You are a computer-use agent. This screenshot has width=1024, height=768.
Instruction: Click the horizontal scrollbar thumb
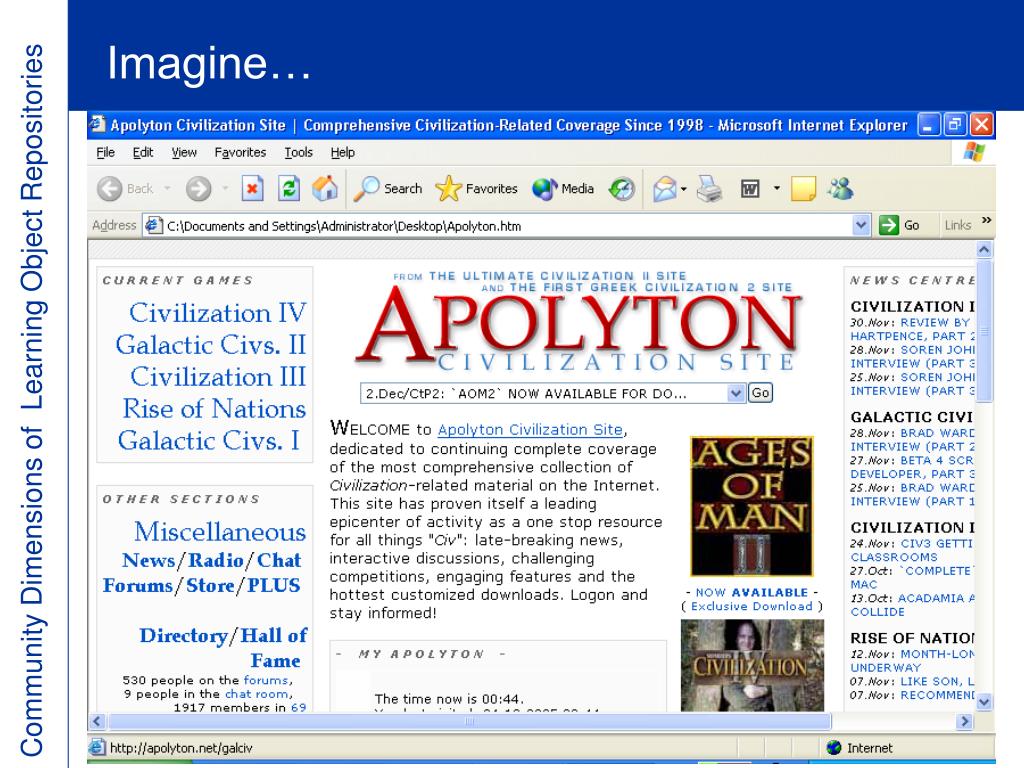click(x=469, y=722)
